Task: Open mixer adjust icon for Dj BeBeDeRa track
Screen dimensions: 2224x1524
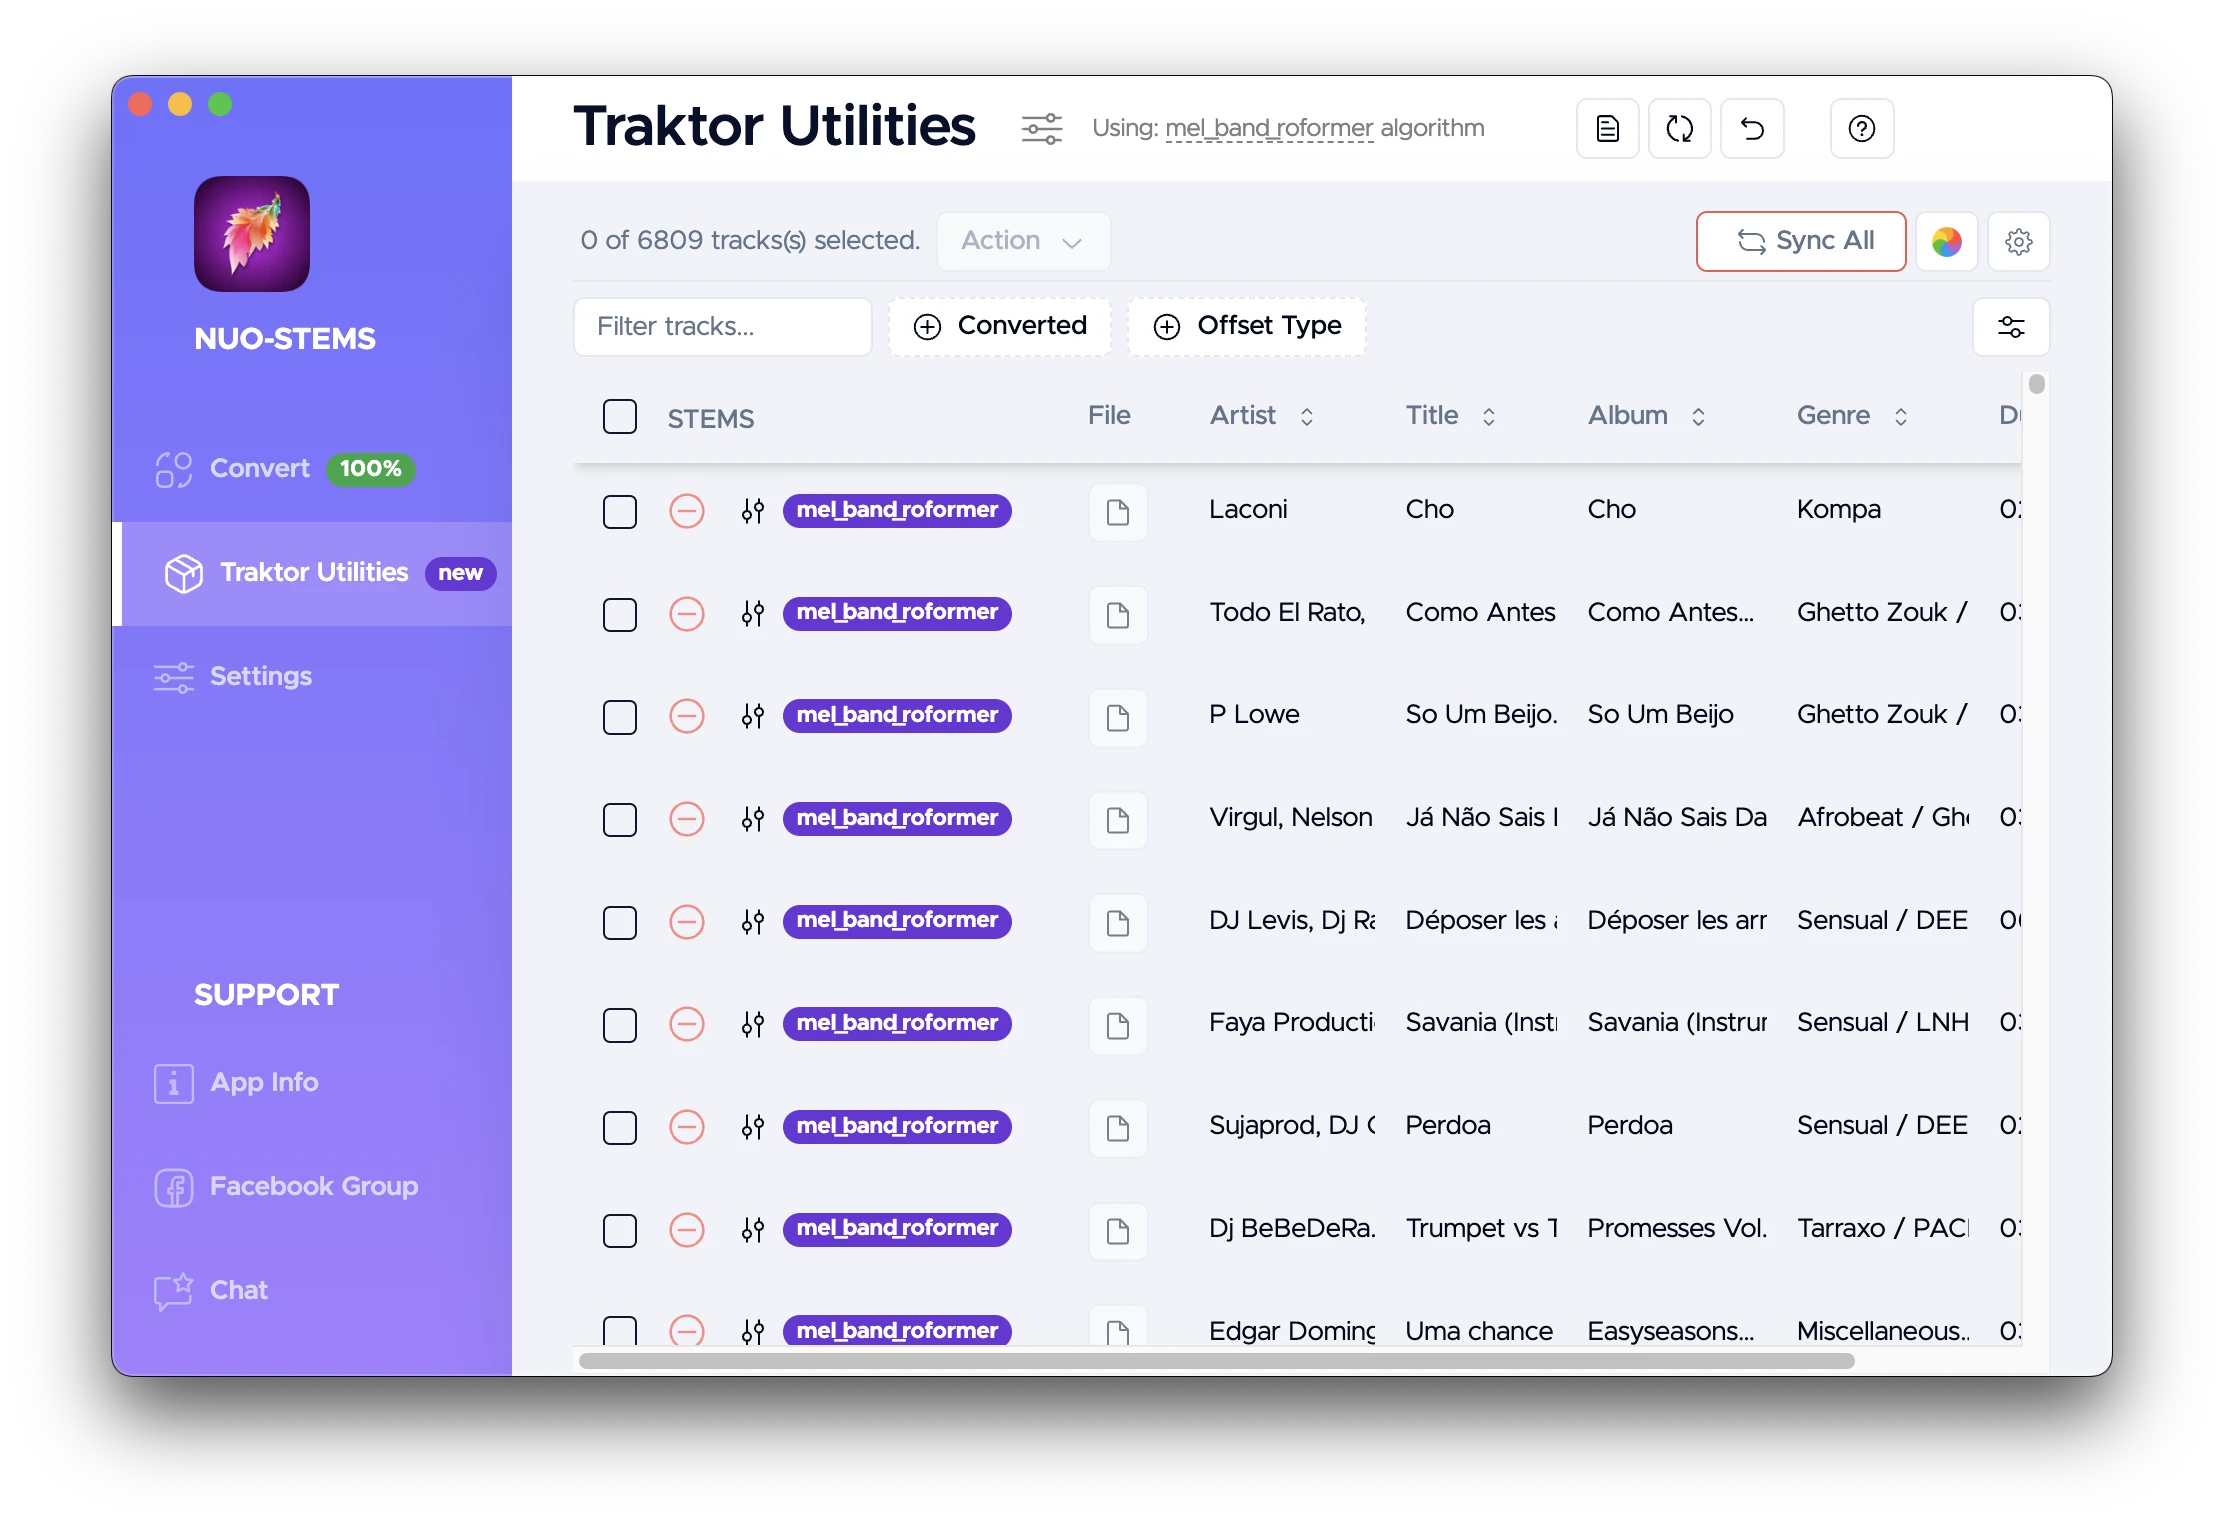Action: (753, 1229)
